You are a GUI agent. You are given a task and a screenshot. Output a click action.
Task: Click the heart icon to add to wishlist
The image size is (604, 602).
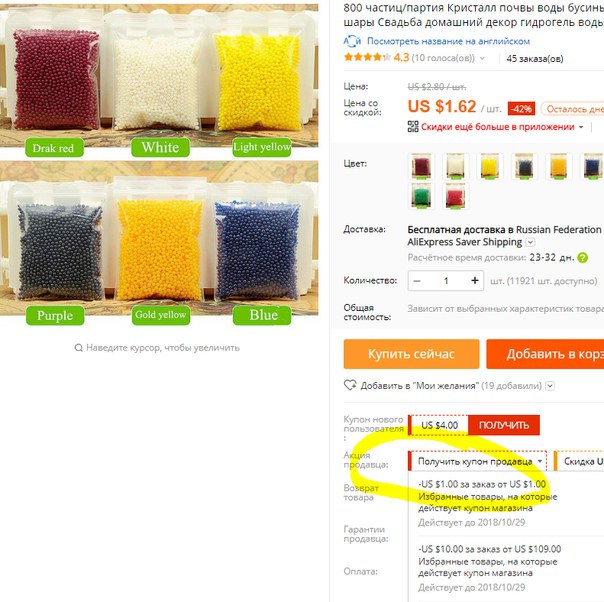click(x=350, y=385)
